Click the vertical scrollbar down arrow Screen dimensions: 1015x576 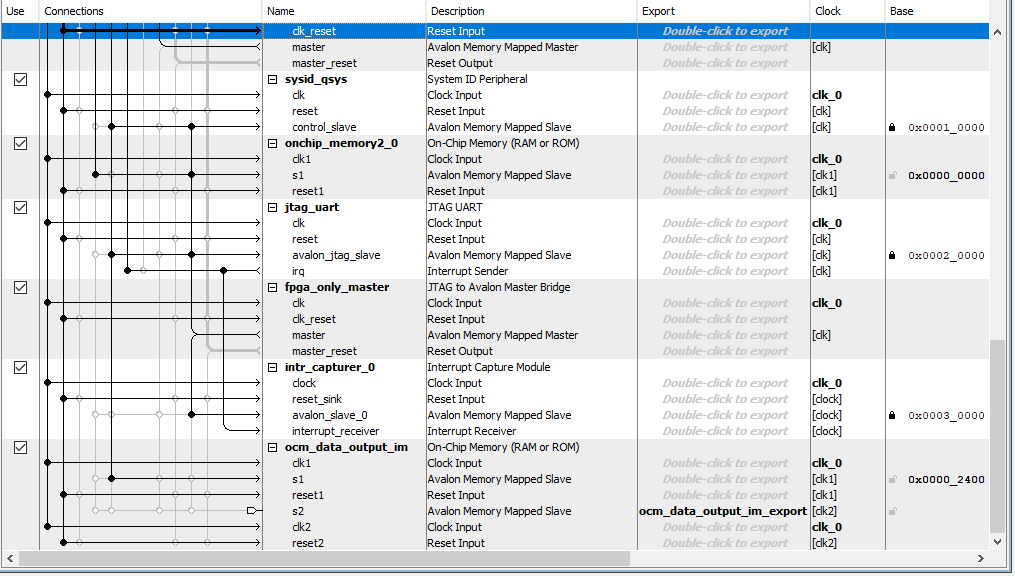(x=998, y=542)
